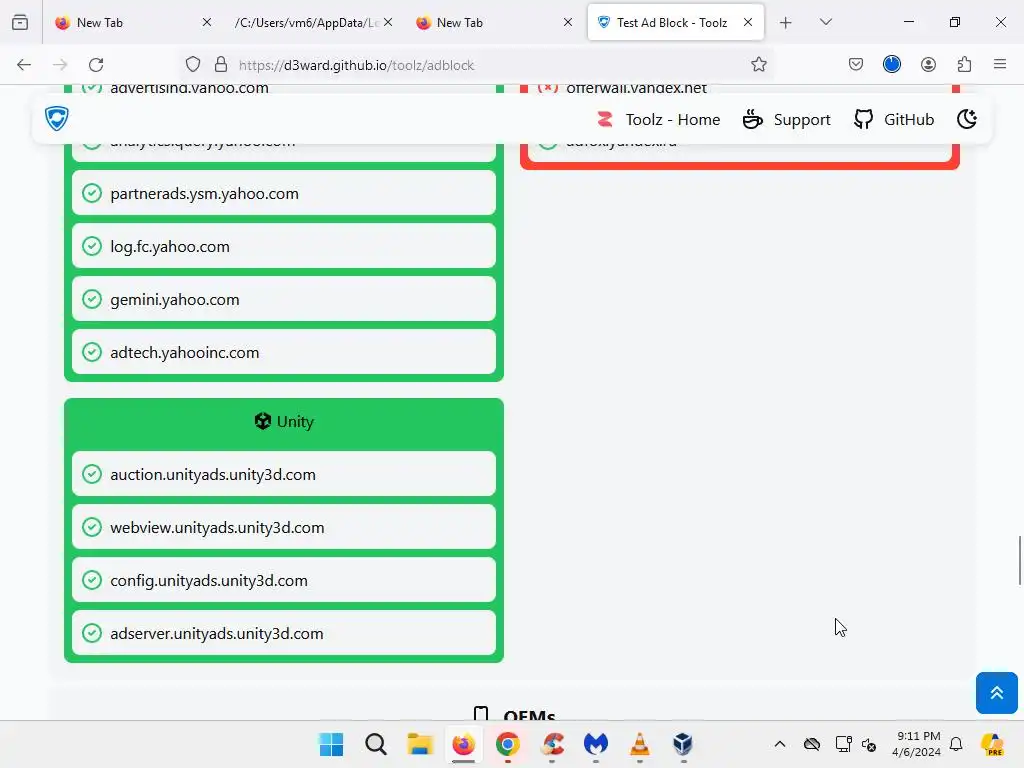Click the gemini.yahoo.com entry
This screenshot has width=1024, height=768.
(x=283, y=299)
